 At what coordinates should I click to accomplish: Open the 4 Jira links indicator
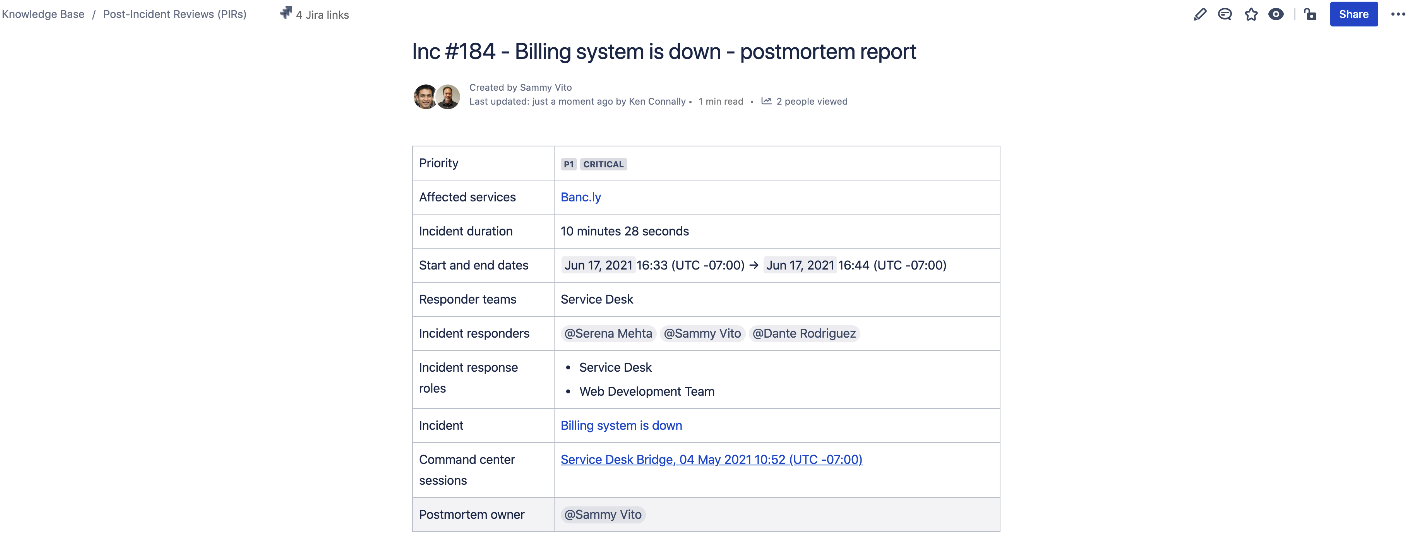[x=314, y=15]
